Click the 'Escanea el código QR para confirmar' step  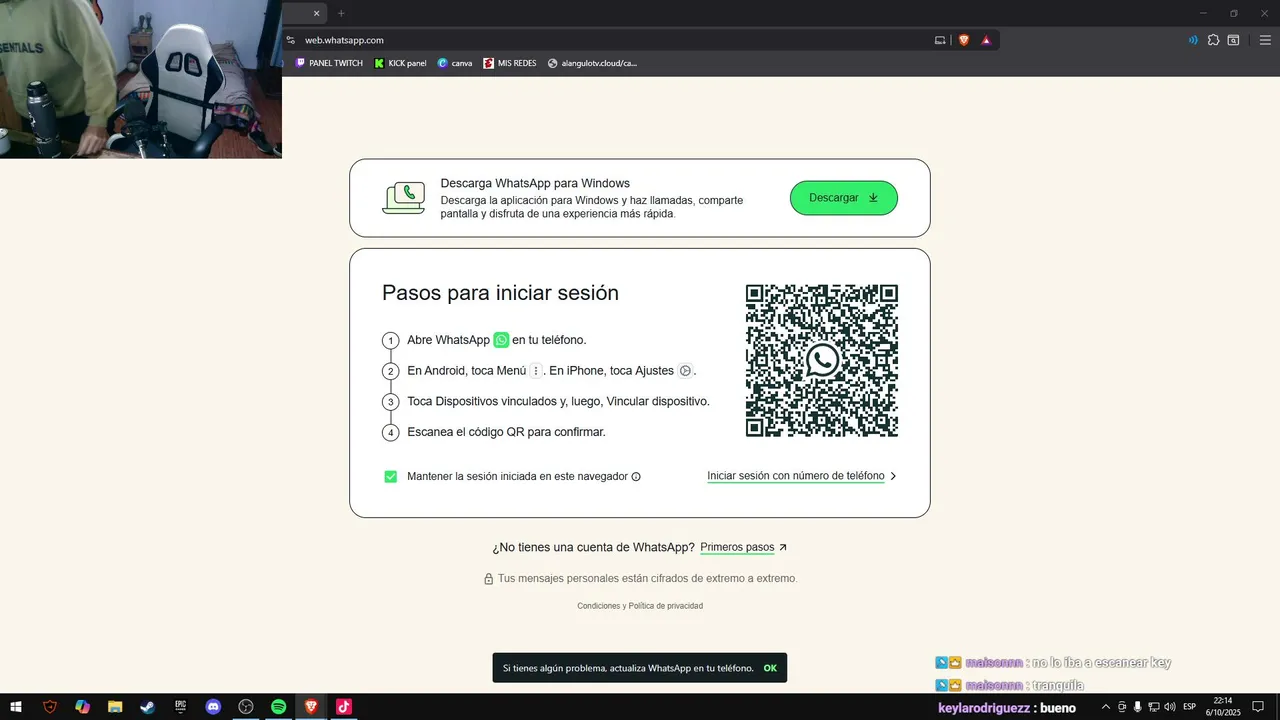506,432
